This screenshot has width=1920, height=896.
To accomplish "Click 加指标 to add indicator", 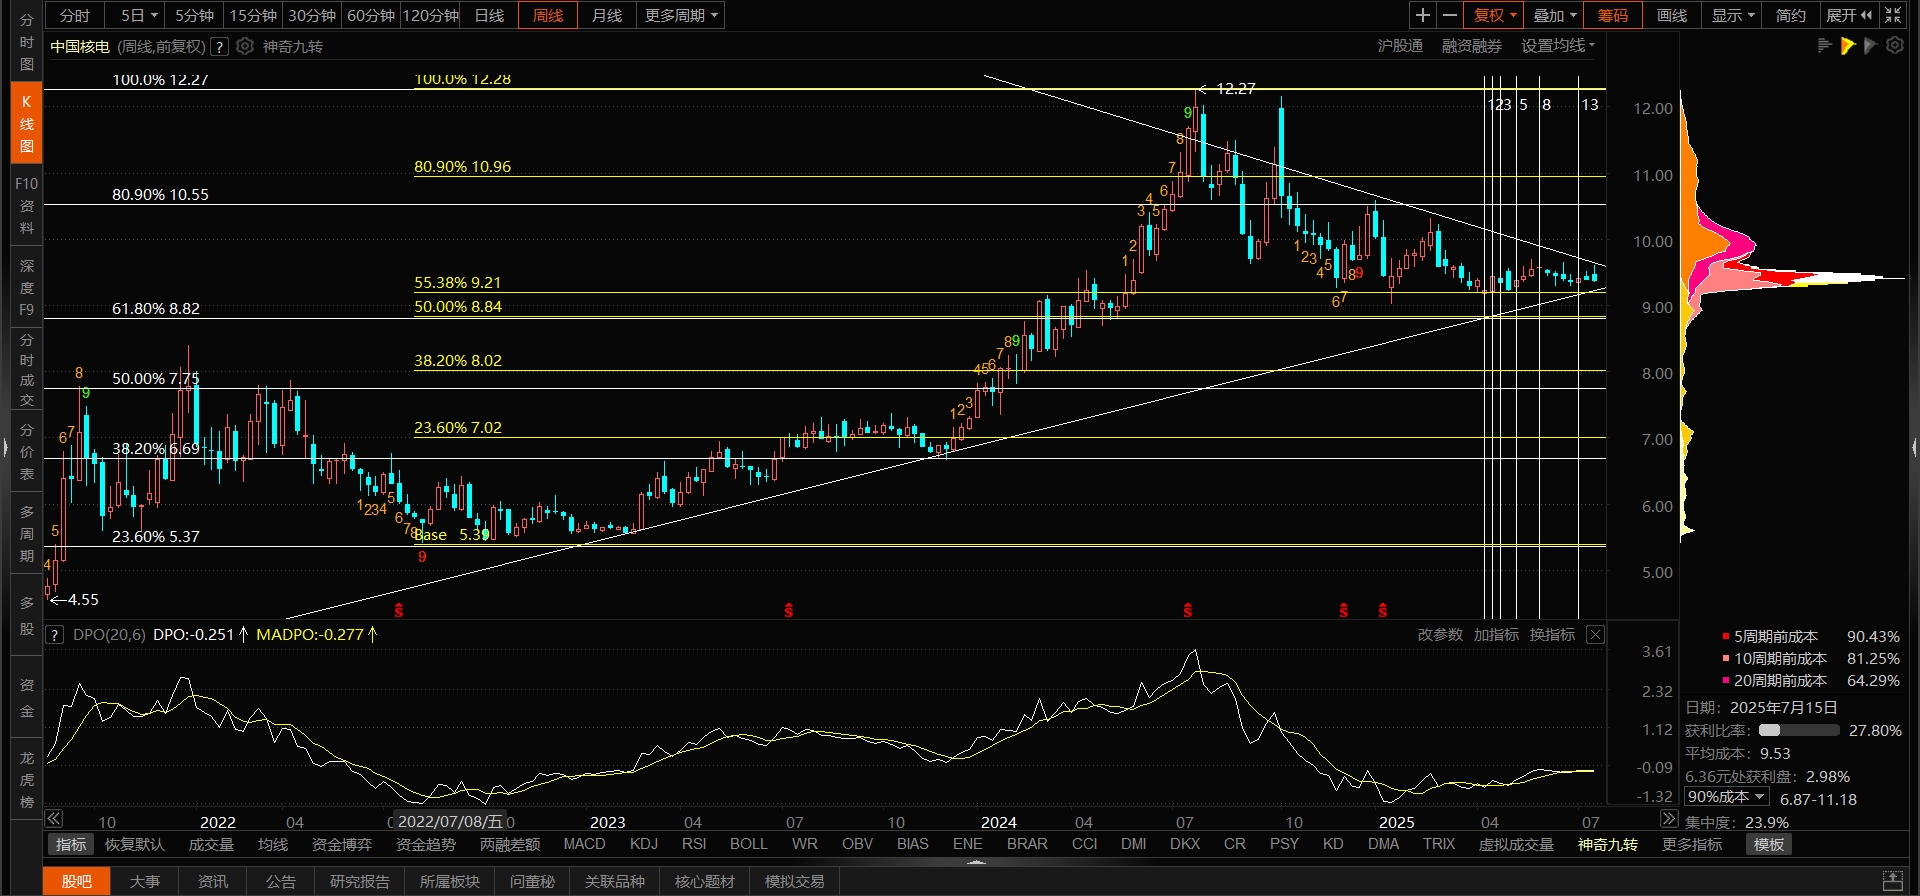I will [1496, 635].
